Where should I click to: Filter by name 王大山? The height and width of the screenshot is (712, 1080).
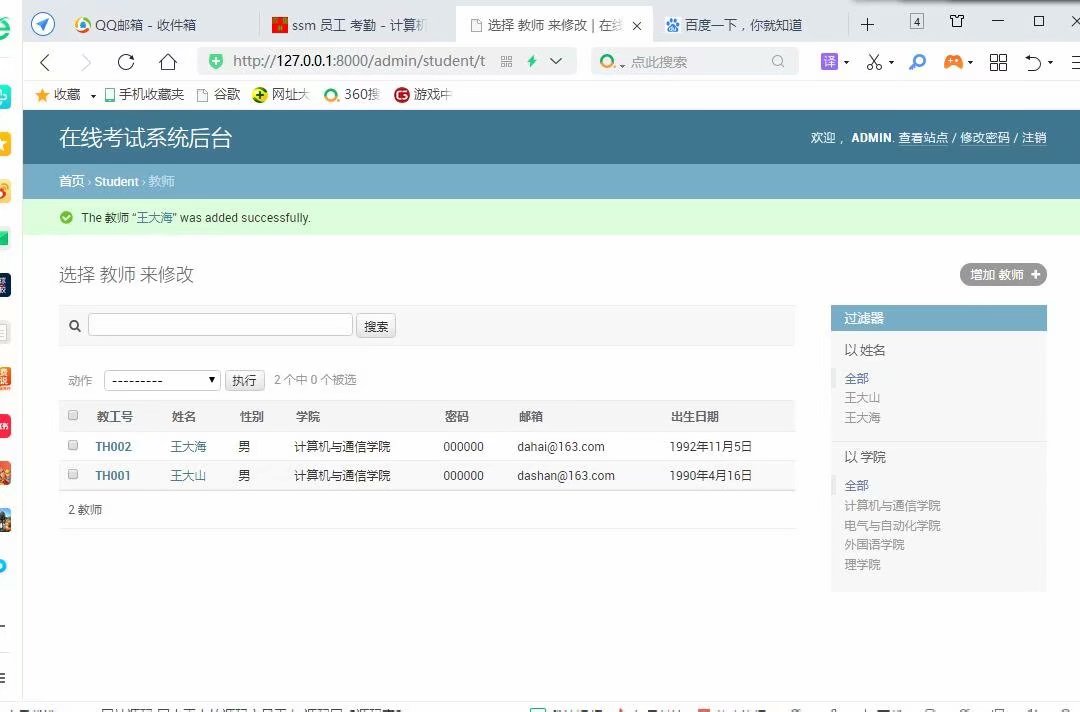(x=862, y=398)
